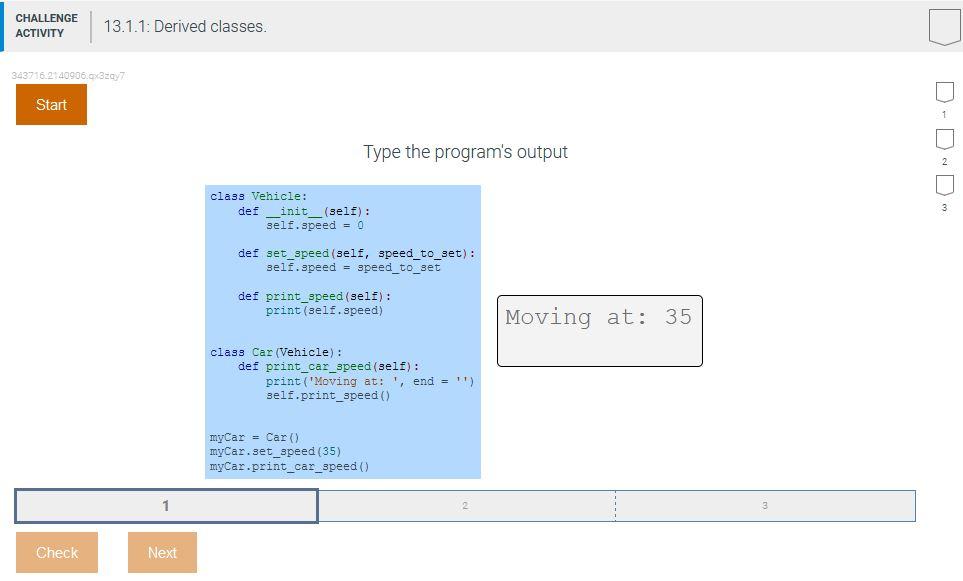Select step 1 in the progress bar
Image resolution: width=963 pixels, height=581 pixels.
[x=165, y=505]
